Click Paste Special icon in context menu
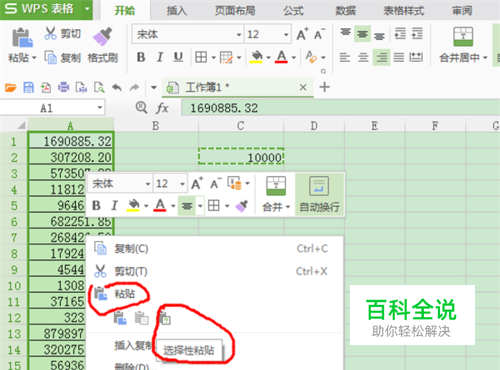Image resolution: width=500 pixels, height=370 pixels. [164, 318]
